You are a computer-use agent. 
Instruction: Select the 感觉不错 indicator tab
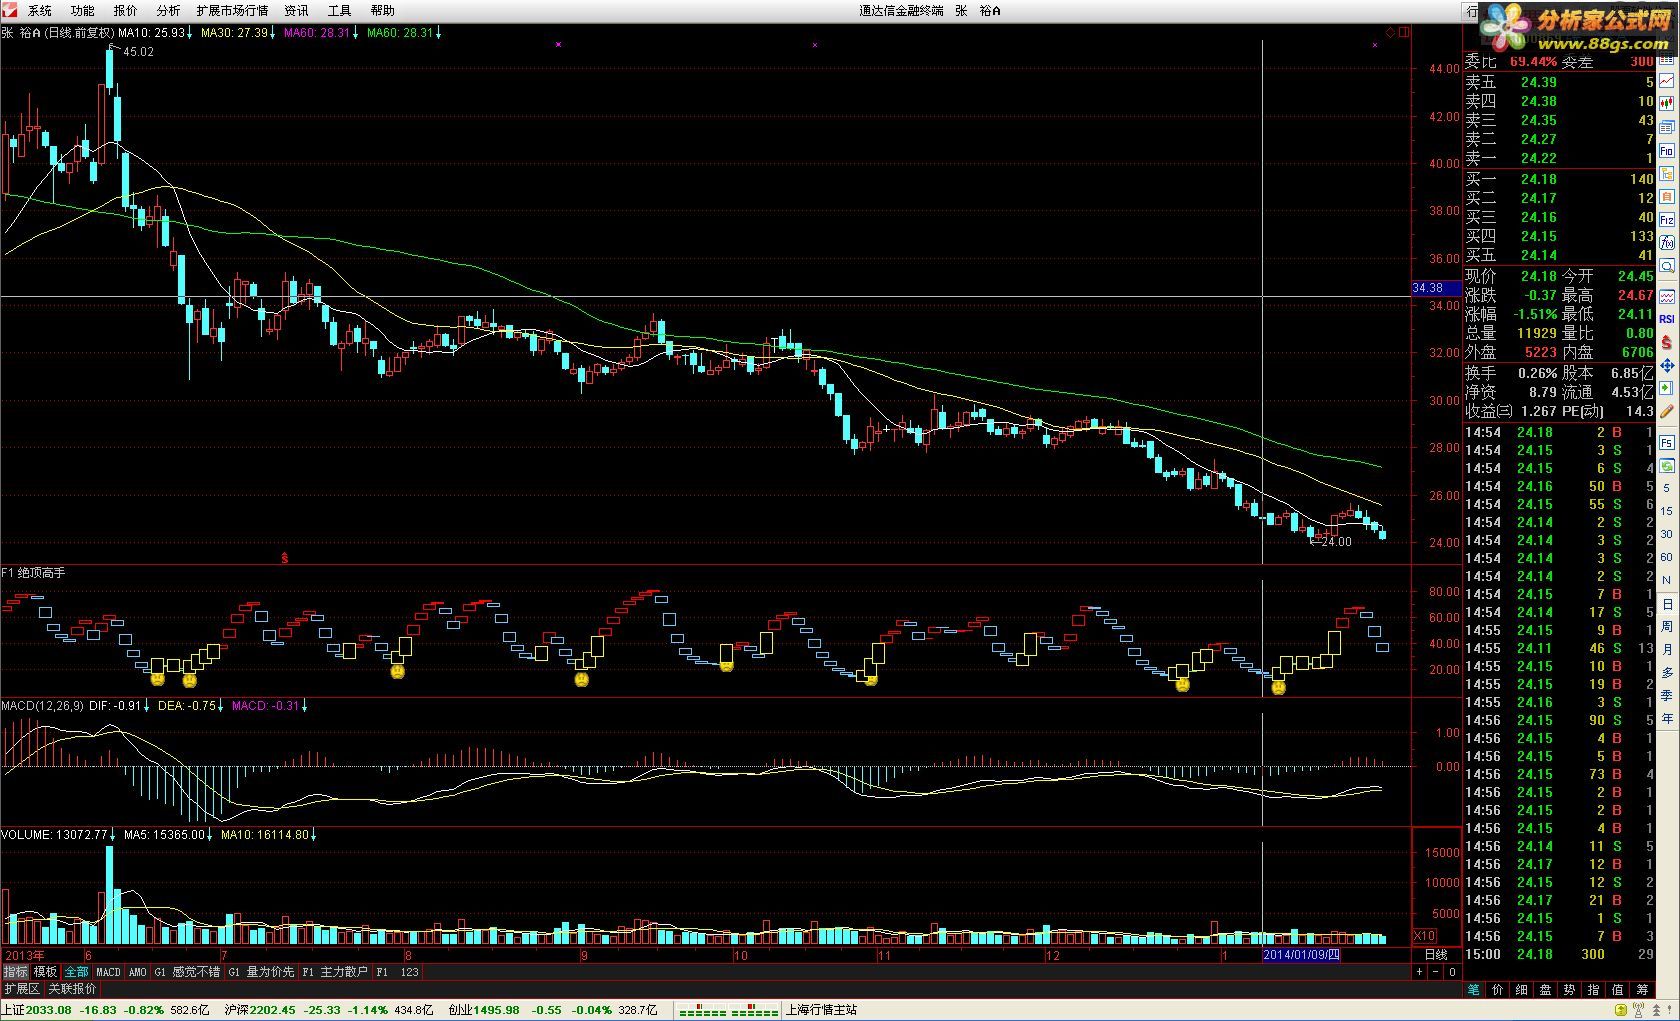click(x=187, y=972)
